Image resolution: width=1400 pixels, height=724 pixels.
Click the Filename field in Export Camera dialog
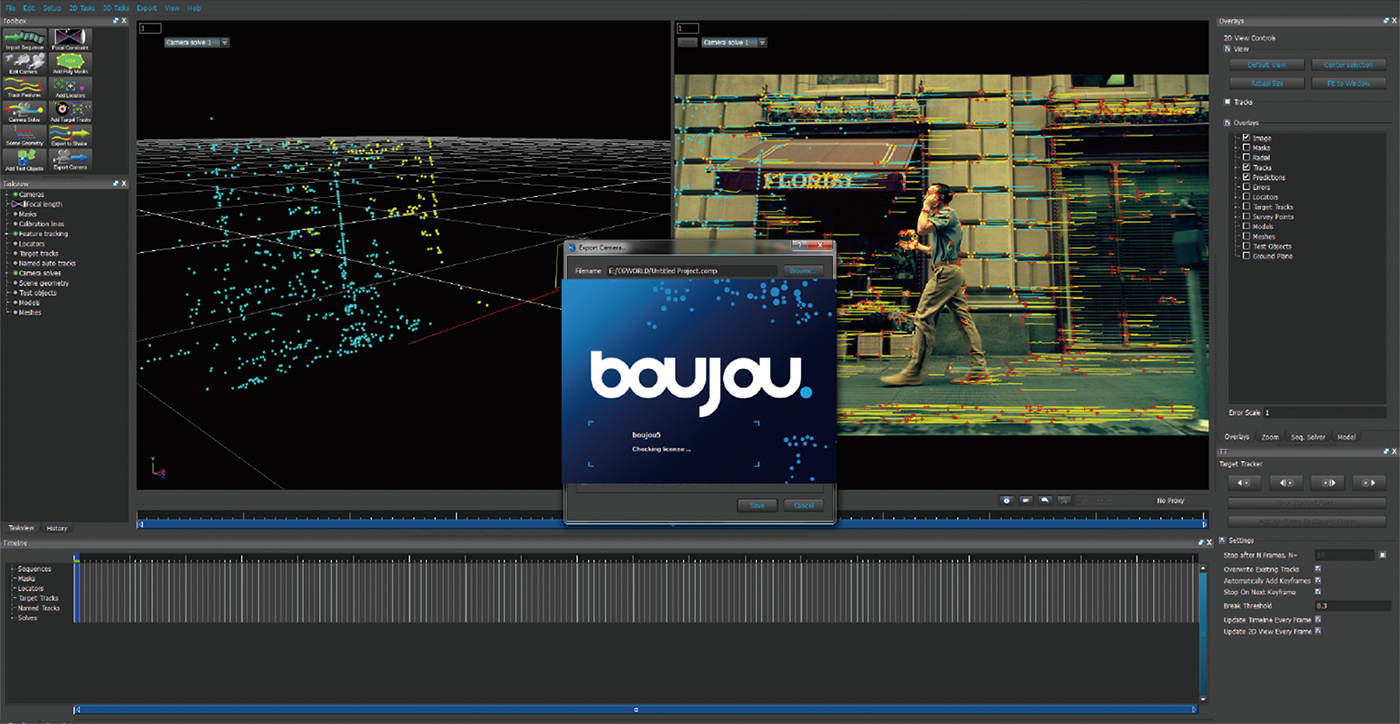pyautogui.click(x=692, y=271)
